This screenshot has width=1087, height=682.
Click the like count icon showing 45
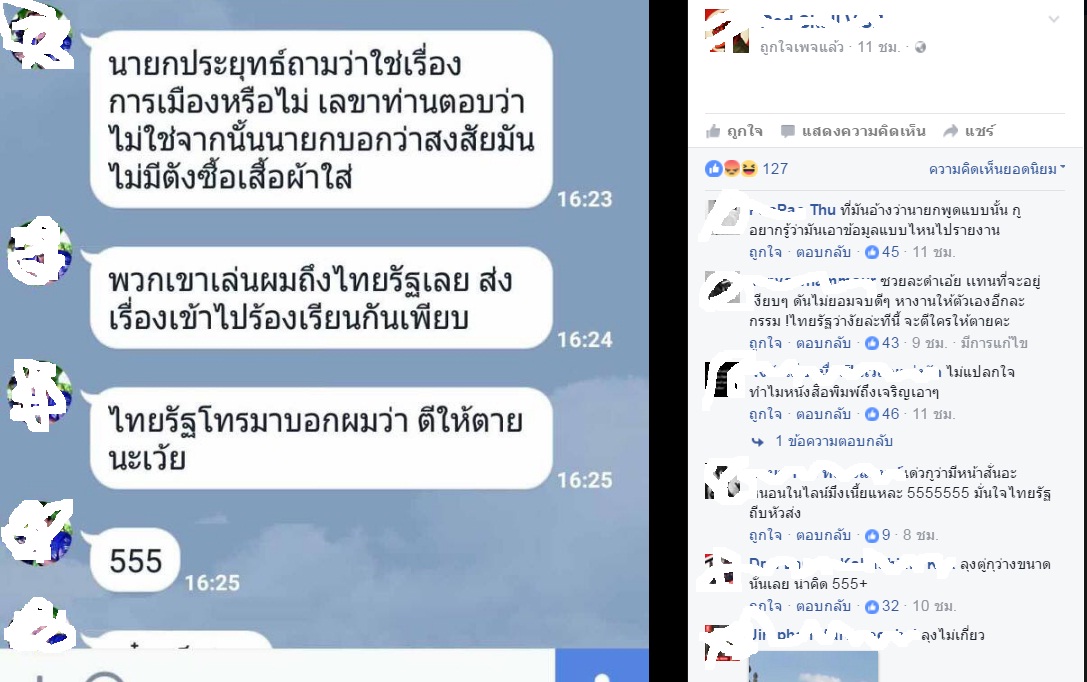[x=872, y=252]
